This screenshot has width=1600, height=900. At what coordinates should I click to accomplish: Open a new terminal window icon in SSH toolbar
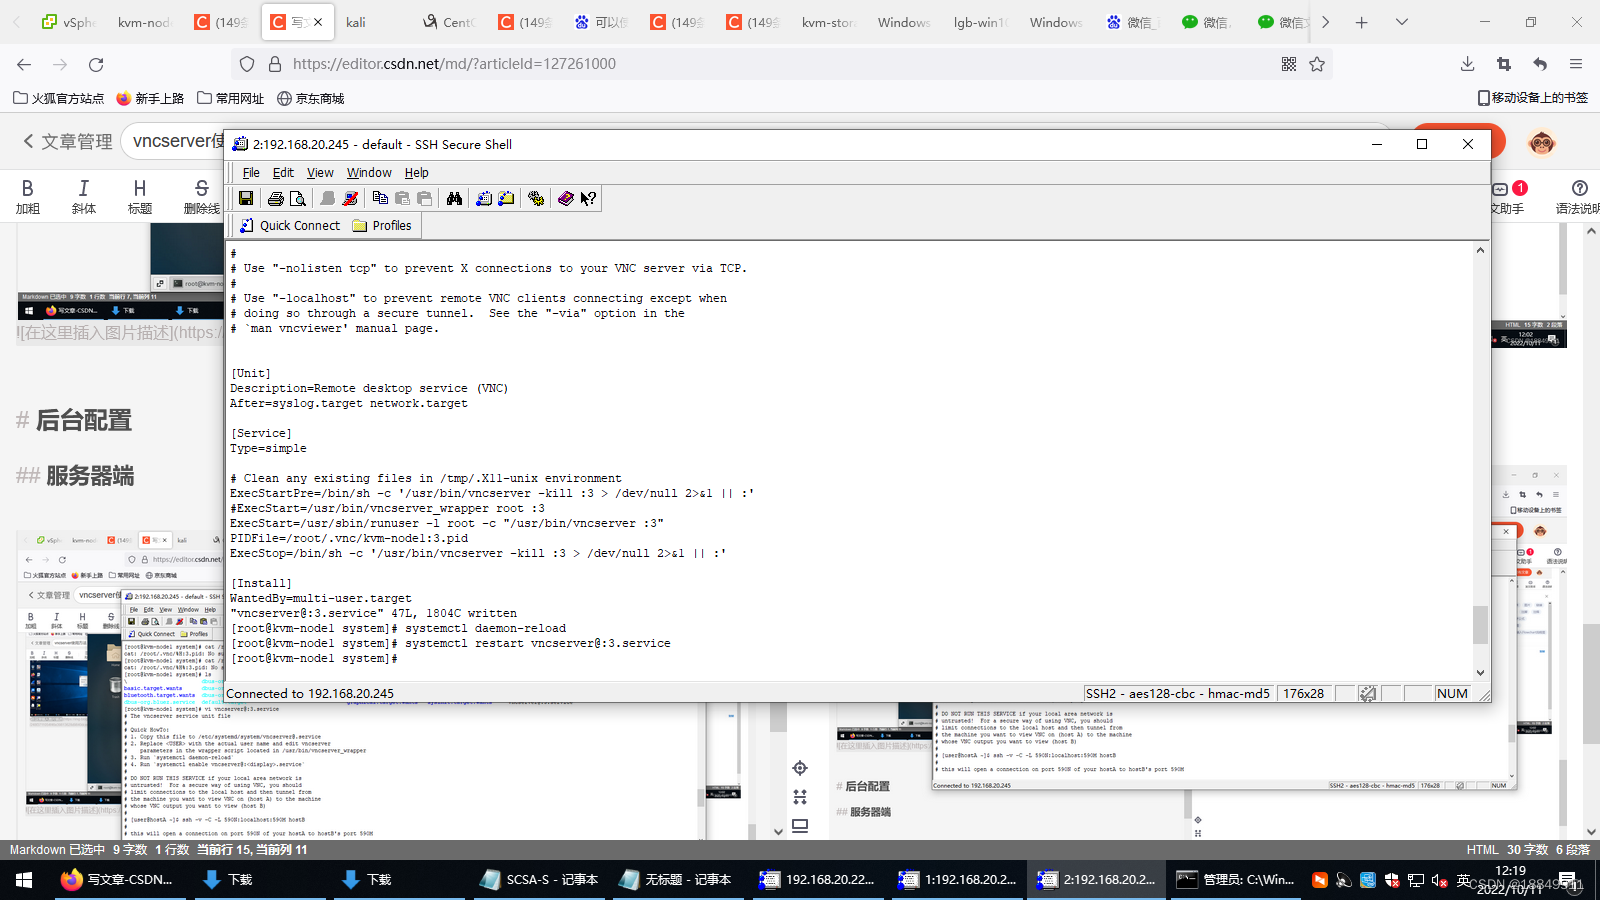point(484,198)
